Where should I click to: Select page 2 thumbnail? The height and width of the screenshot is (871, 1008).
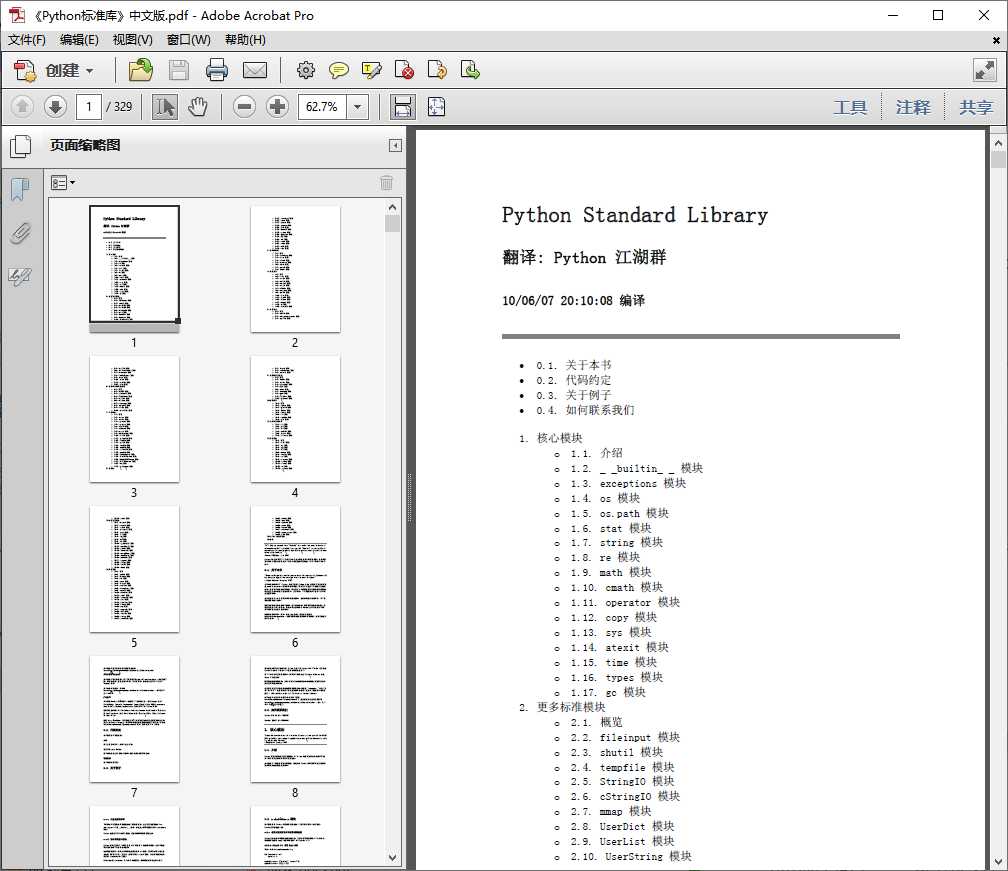pos(295,269)
